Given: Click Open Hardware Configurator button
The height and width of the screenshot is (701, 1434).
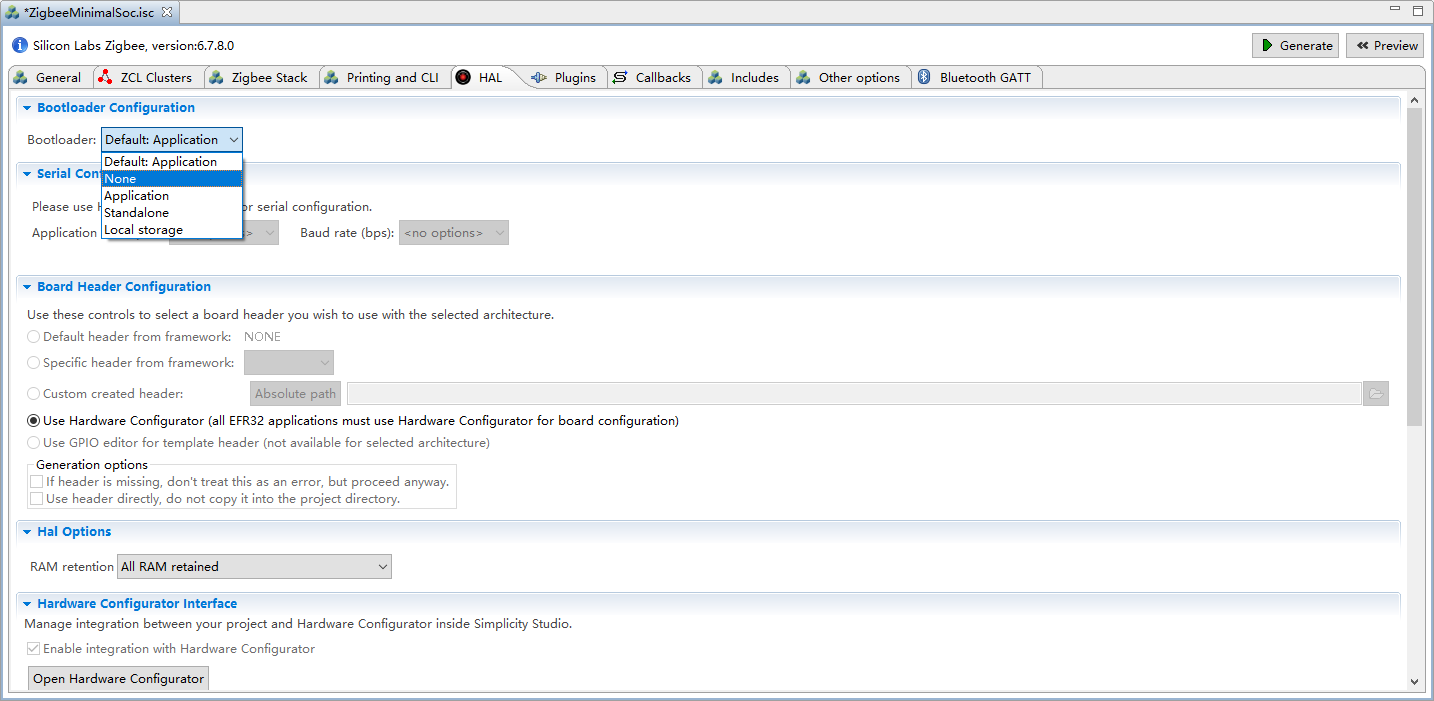Looking at the screenshot, I should click(118, 679).
